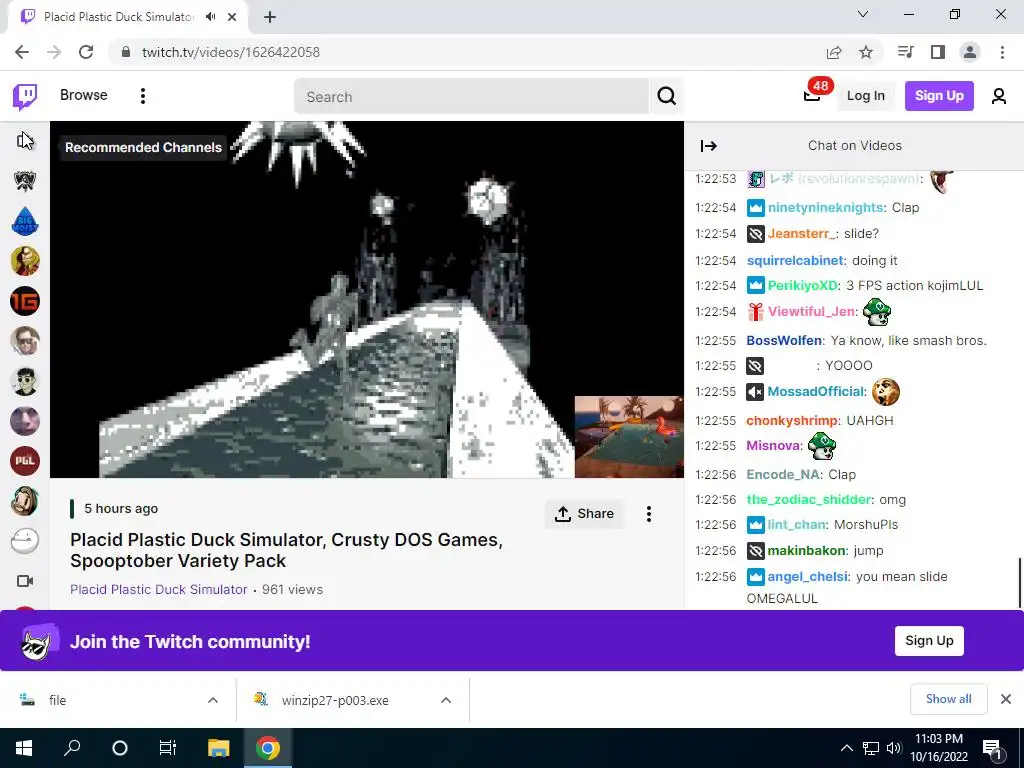Open the PGL channel avatar
The image size is (1024, 768).
coord(25,461)
